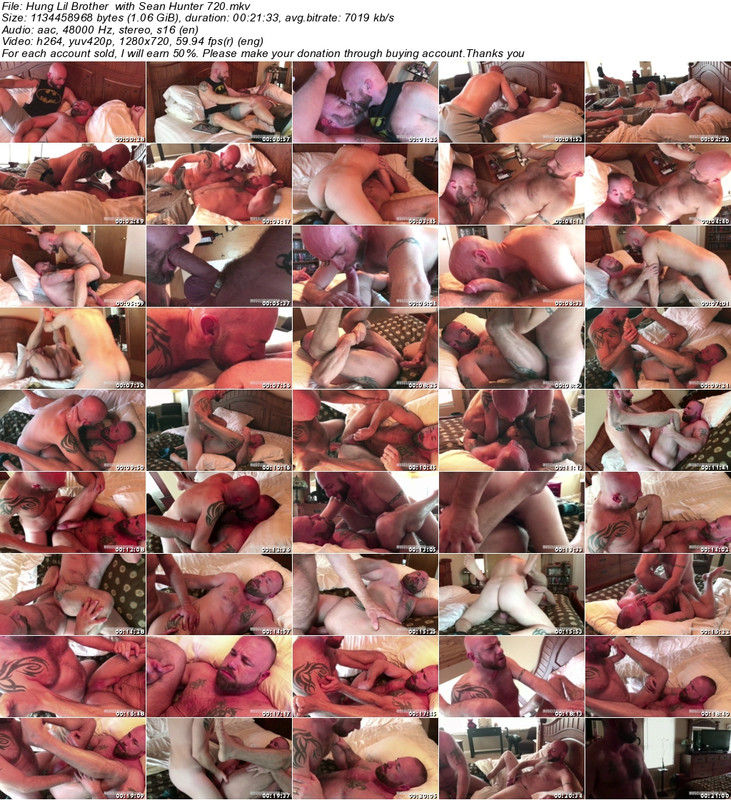This screenshot has width=731, height=800.
Task: Open the thumbnail stamped 00:00:57
Action: click(x=219, y=102)
